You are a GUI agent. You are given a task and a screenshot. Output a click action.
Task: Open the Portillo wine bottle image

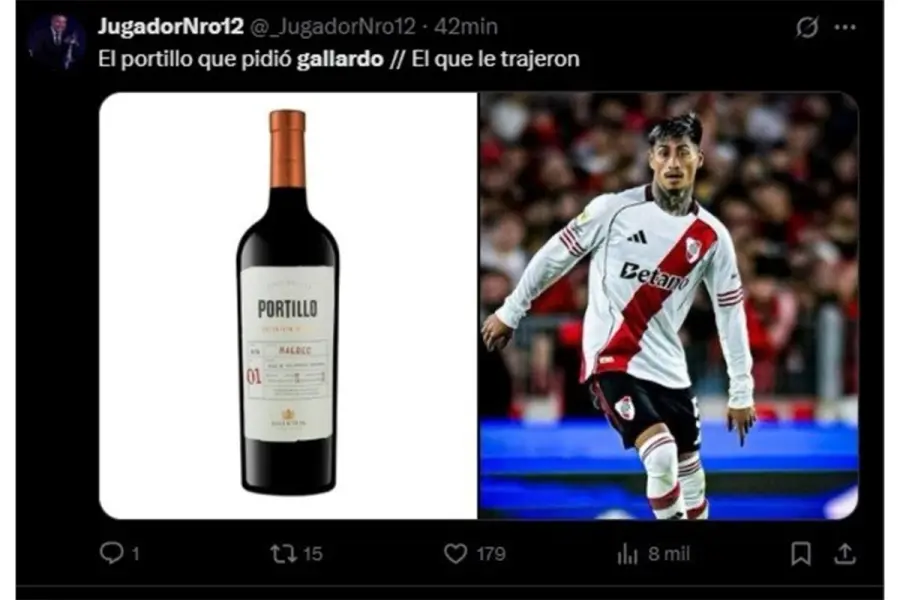(x=288, y=305)
